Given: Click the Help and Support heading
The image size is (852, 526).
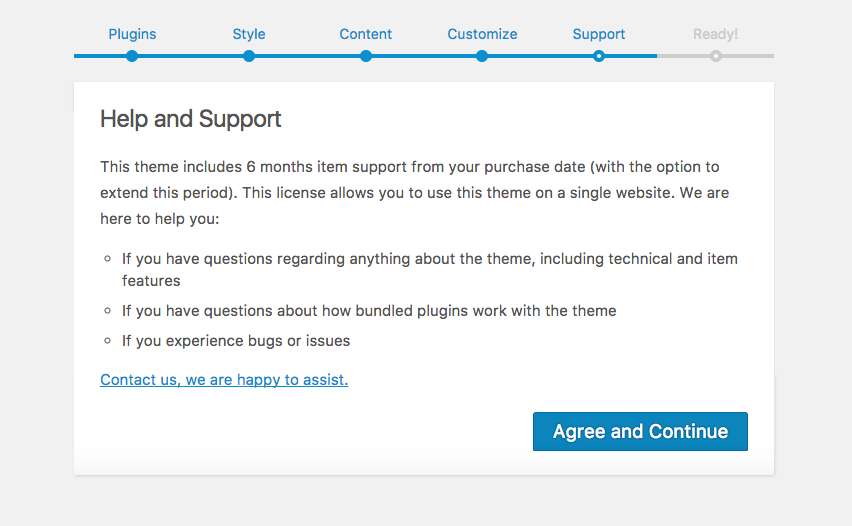Looking at the screenshot, I should [x=191, y=120].
